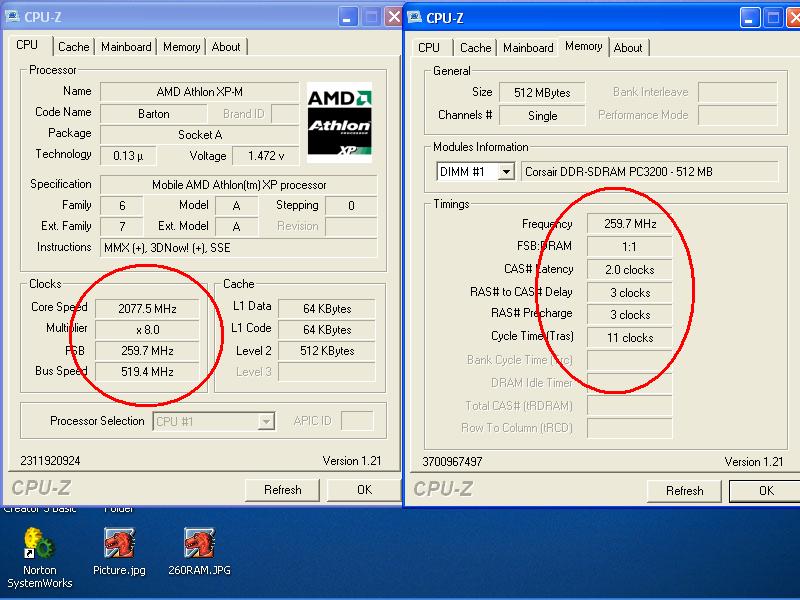Click OK in the left CPU-Z window

[364, 490]
